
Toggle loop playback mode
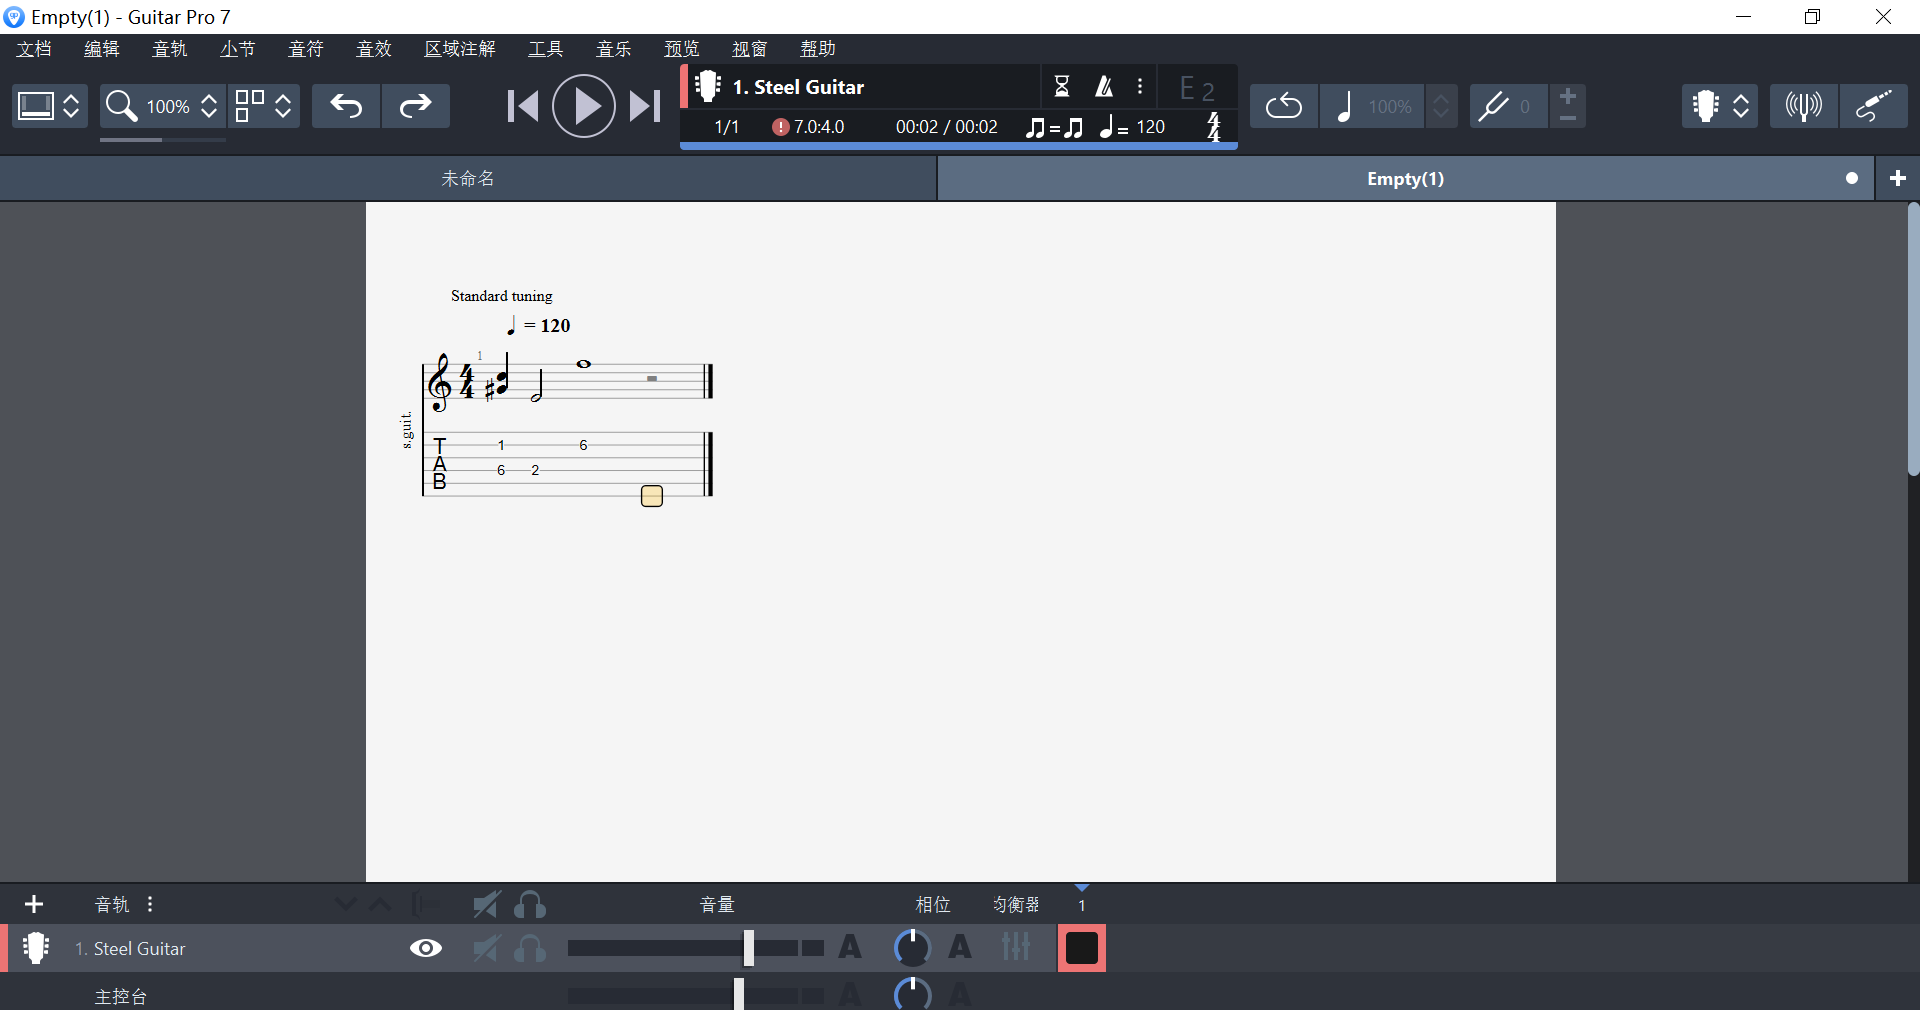pyautogui.click(x=1283, y=106)
